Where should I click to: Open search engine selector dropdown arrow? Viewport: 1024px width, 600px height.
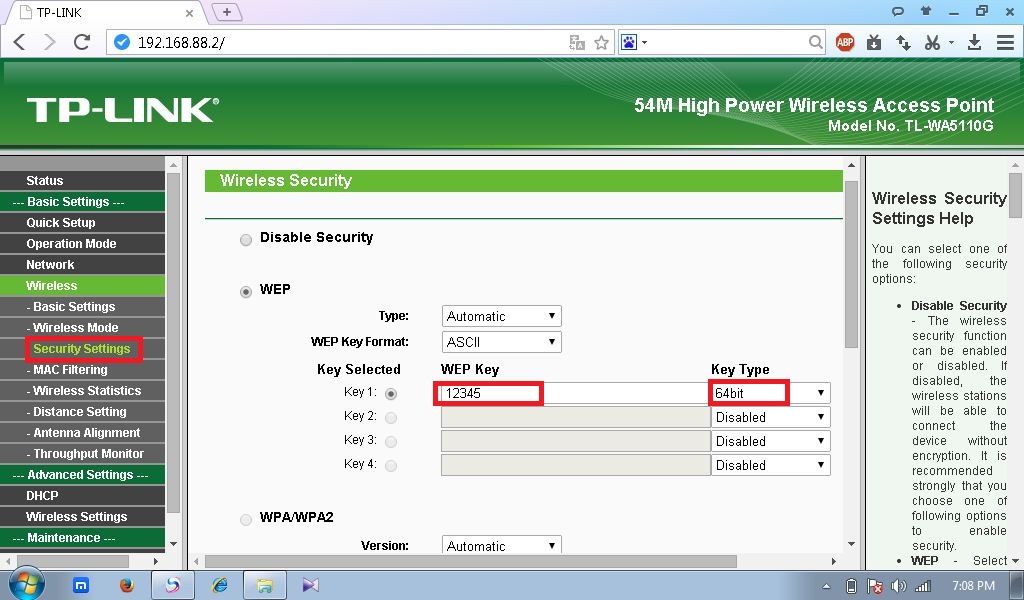tap(645, 42)
